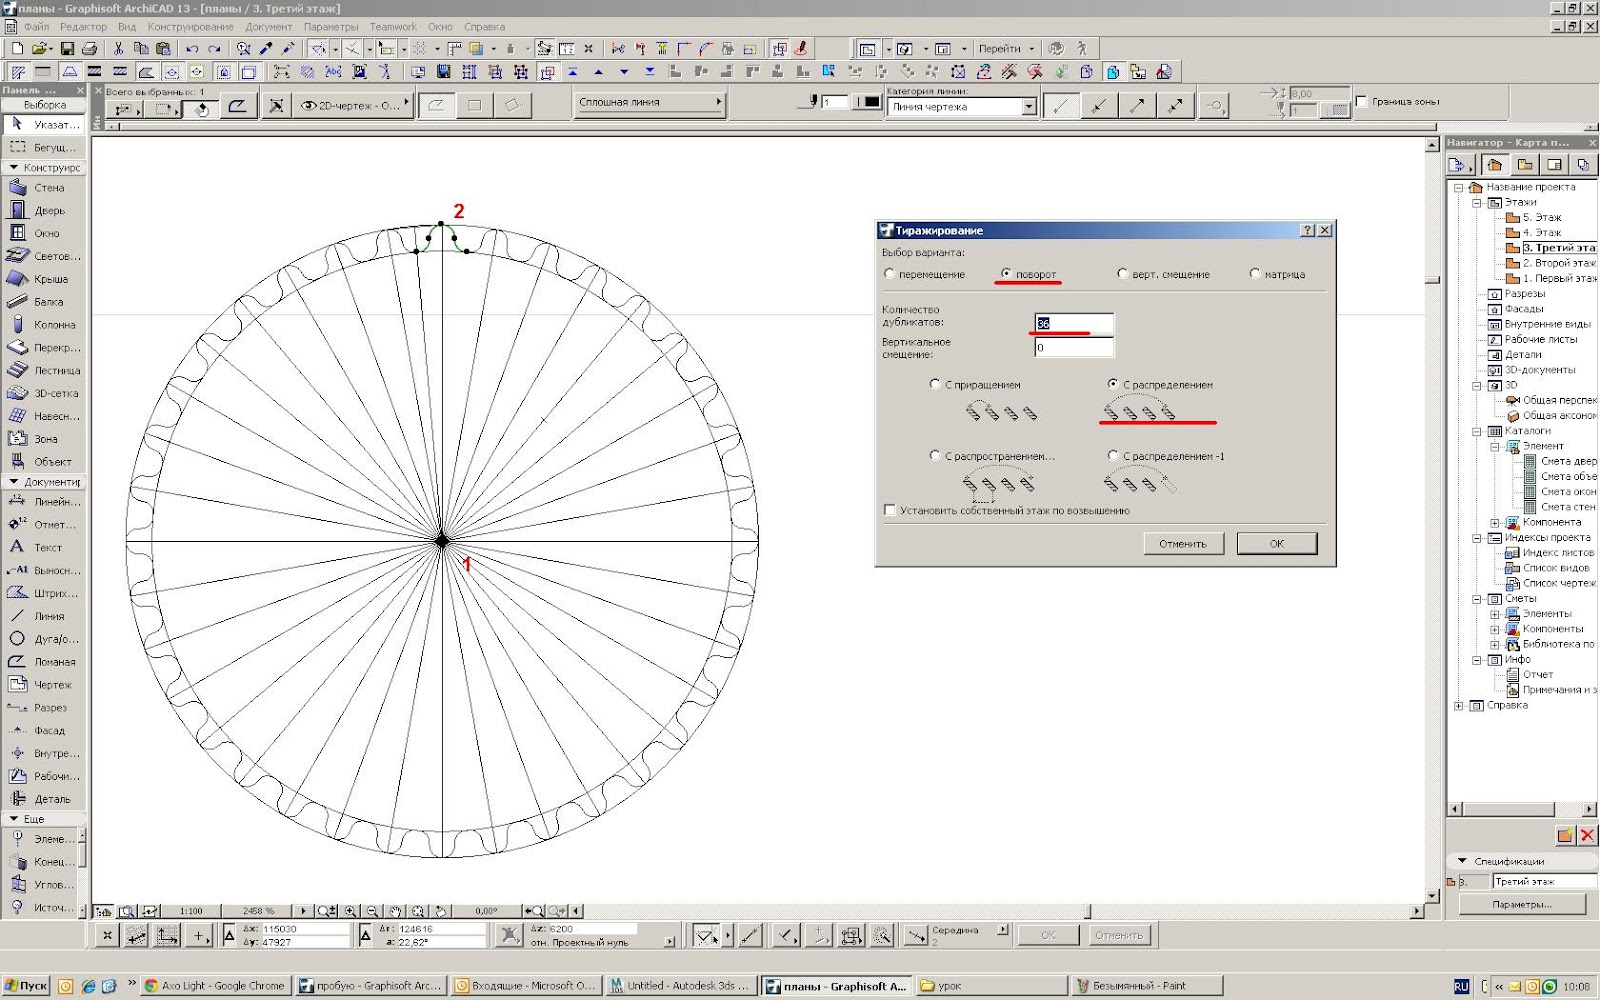
Task: Choose С распространением... radio option
Action: click(935, 456)
